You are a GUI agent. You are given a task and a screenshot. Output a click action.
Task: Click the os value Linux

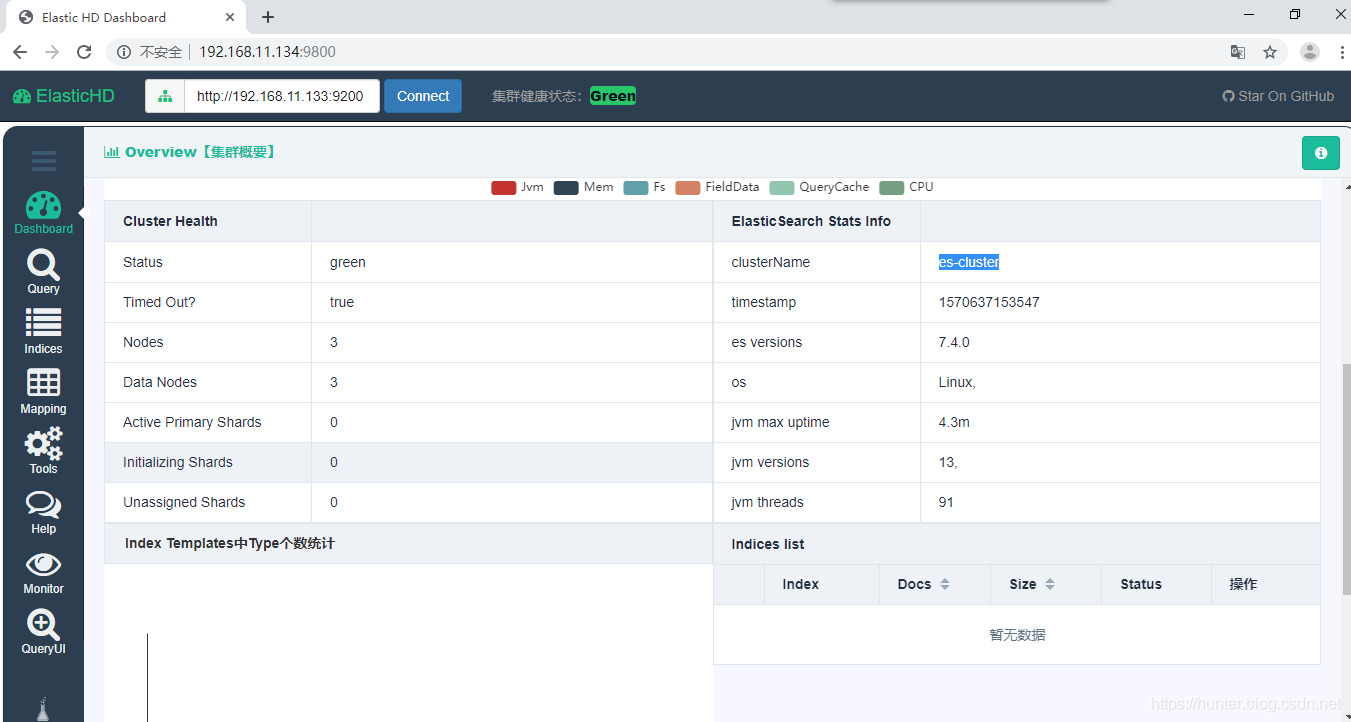pyautogui.click(x=957, y=382)
